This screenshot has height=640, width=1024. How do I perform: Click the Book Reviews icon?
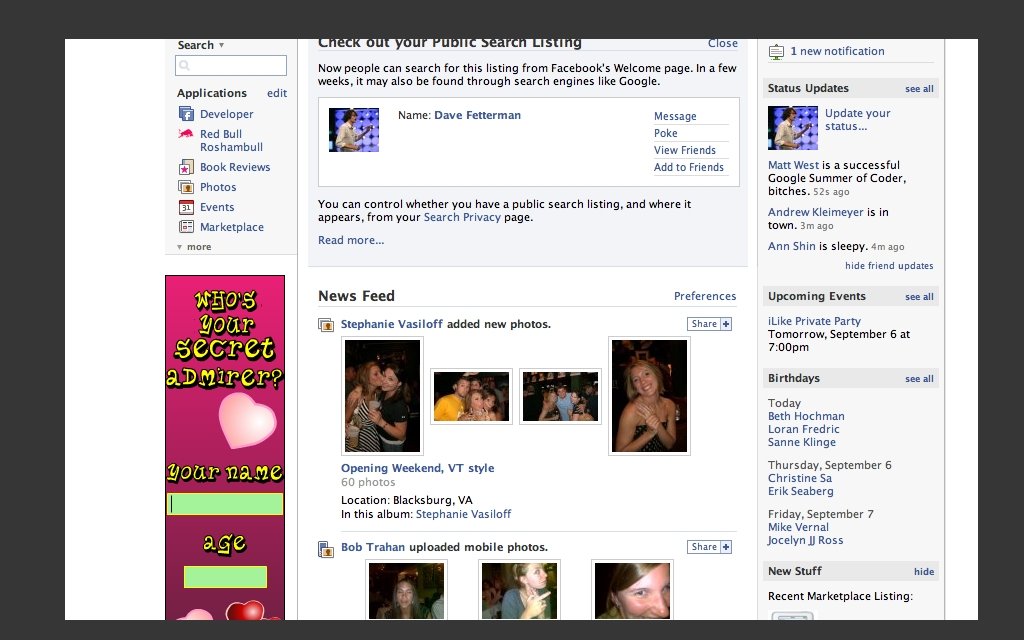(186, 167)
